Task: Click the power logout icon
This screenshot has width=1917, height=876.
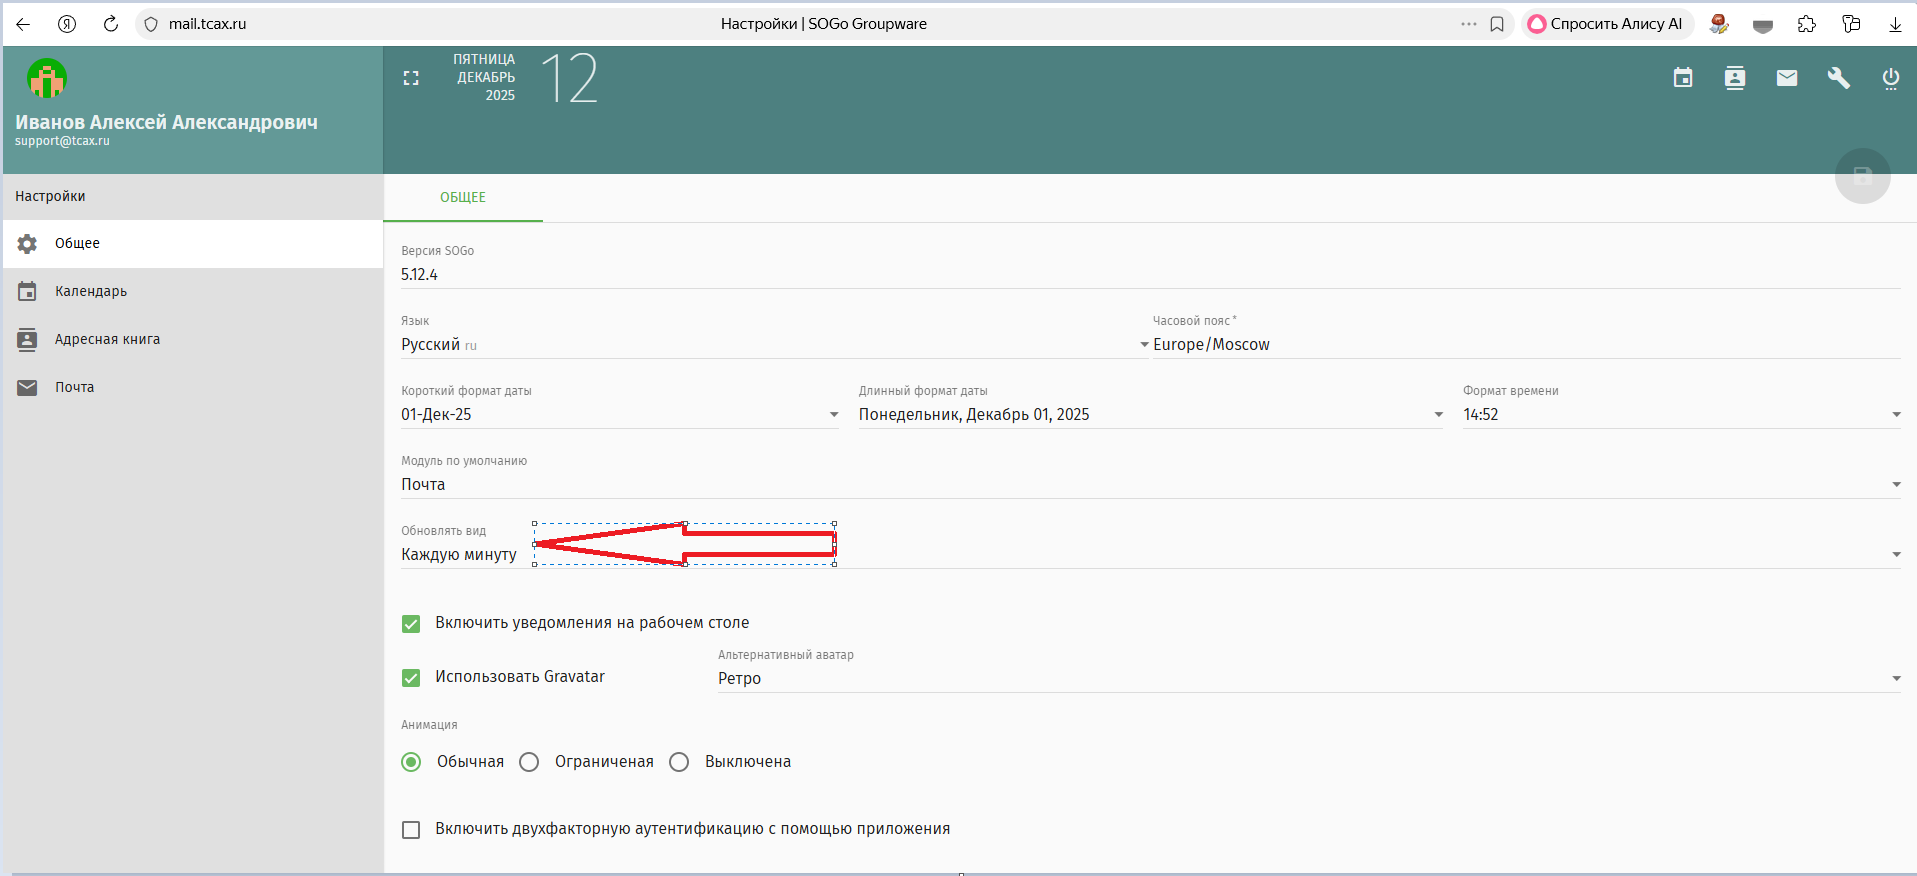Action: pyautogui.click(x=1890, y=78)
